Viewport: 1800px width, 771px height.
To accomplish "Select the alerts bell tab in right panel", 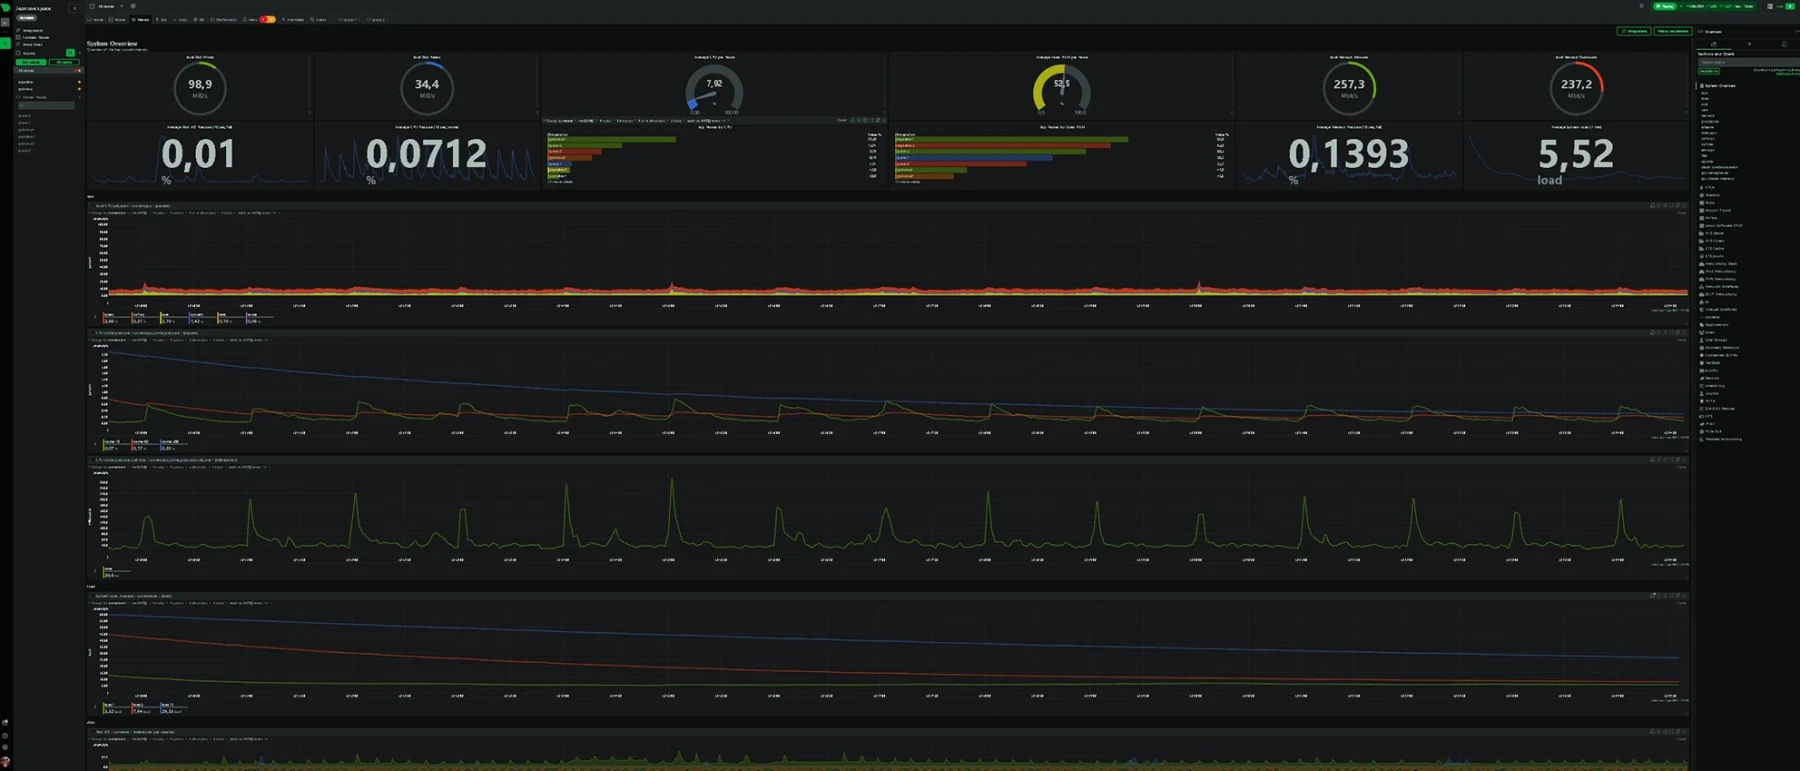I will pyautogui.click(x=1784, y=44).
